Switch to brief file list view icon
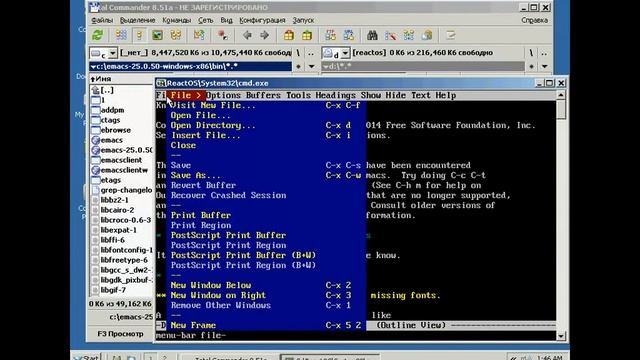 coord(121,36)
